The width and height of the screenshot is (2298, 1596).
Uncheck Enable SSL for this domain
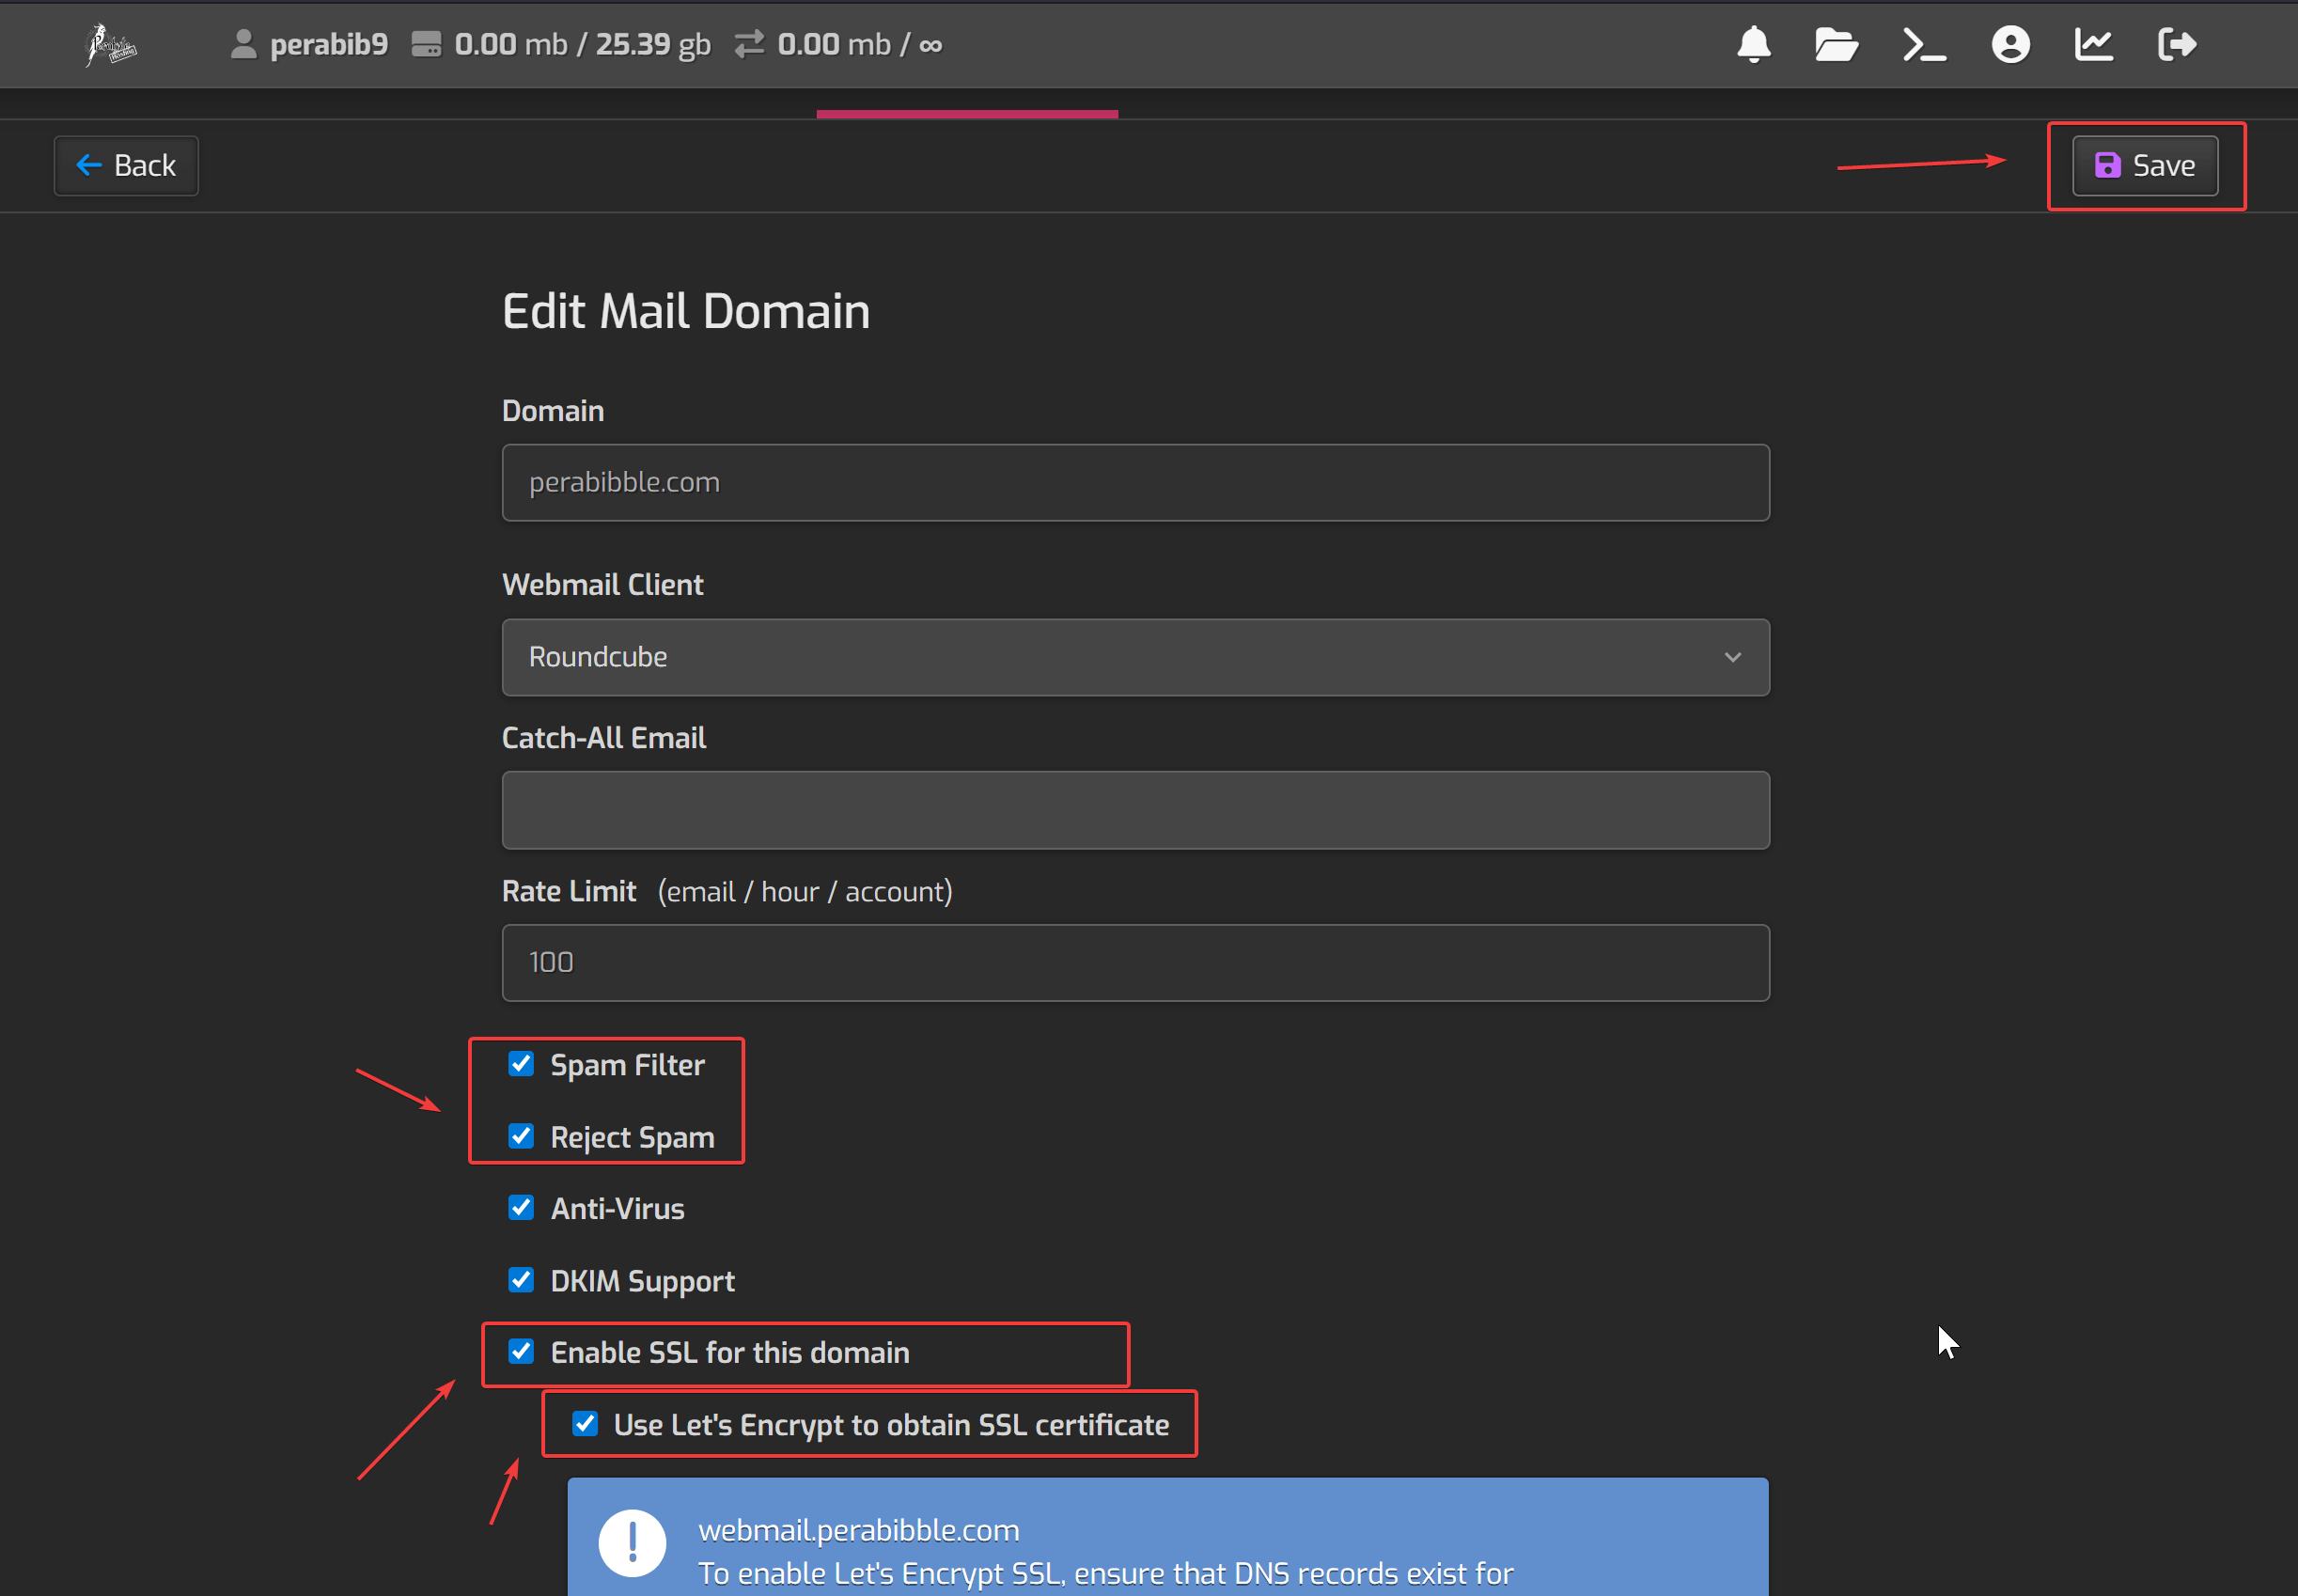pyautogui.click(x=521, y=1352)
